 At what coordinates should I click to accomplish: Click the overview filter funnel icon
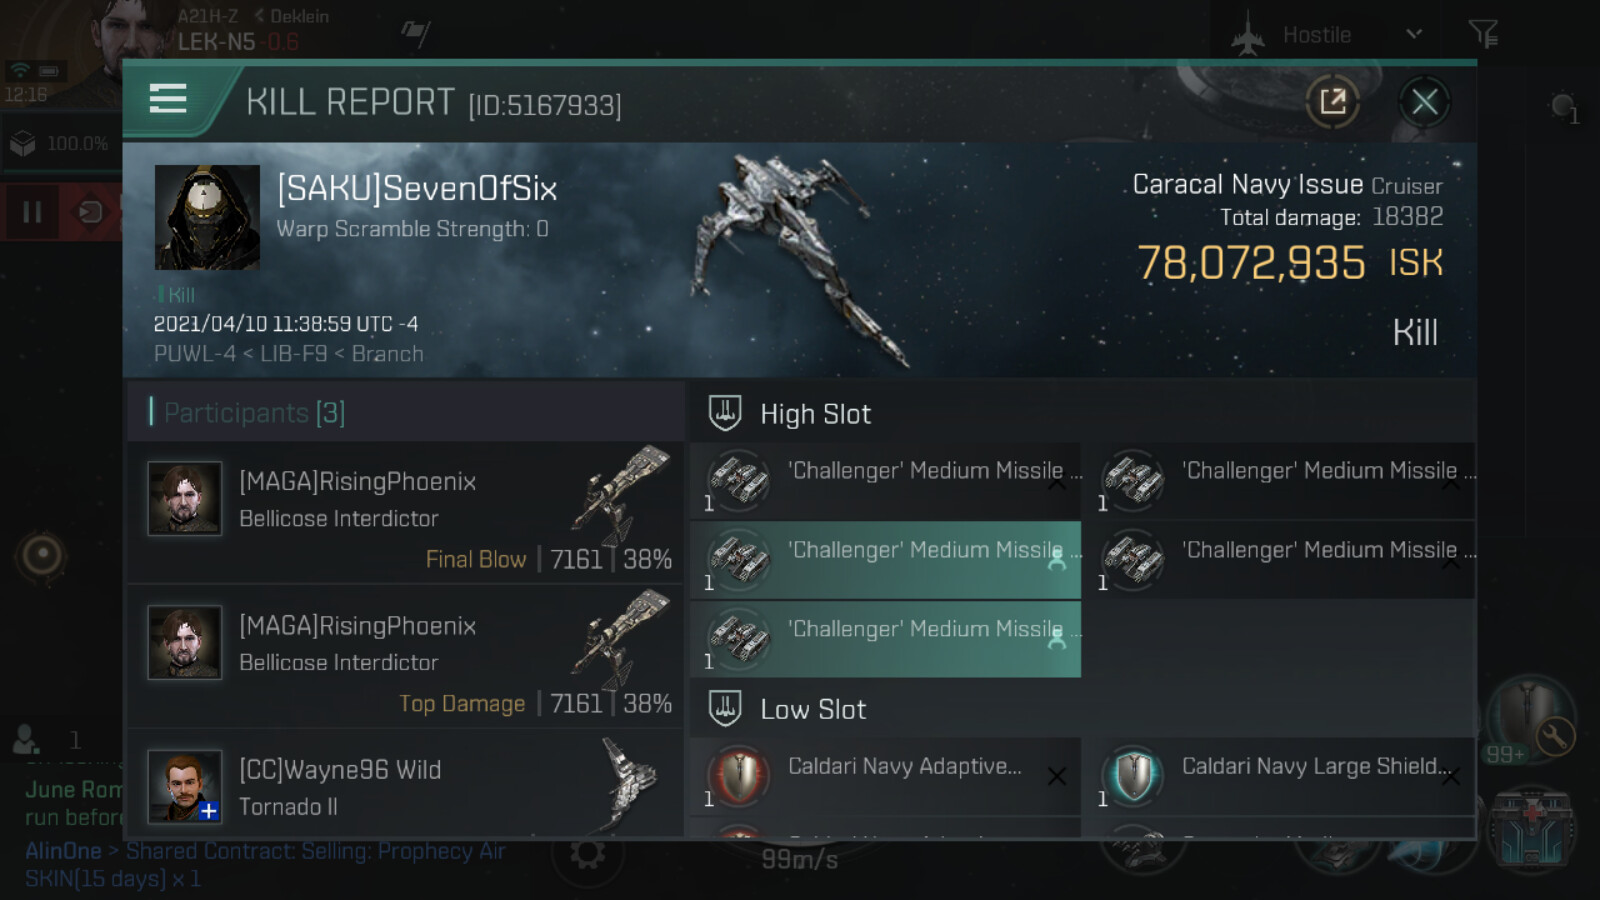coord(1483,34)
